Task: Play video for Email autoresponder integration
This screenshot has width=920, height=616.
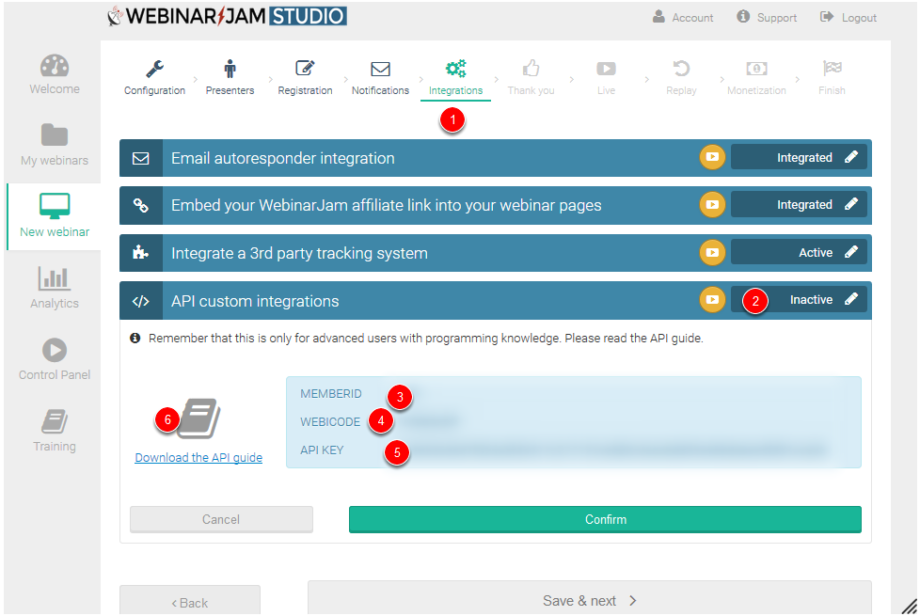Action: [x=712, y=157]
